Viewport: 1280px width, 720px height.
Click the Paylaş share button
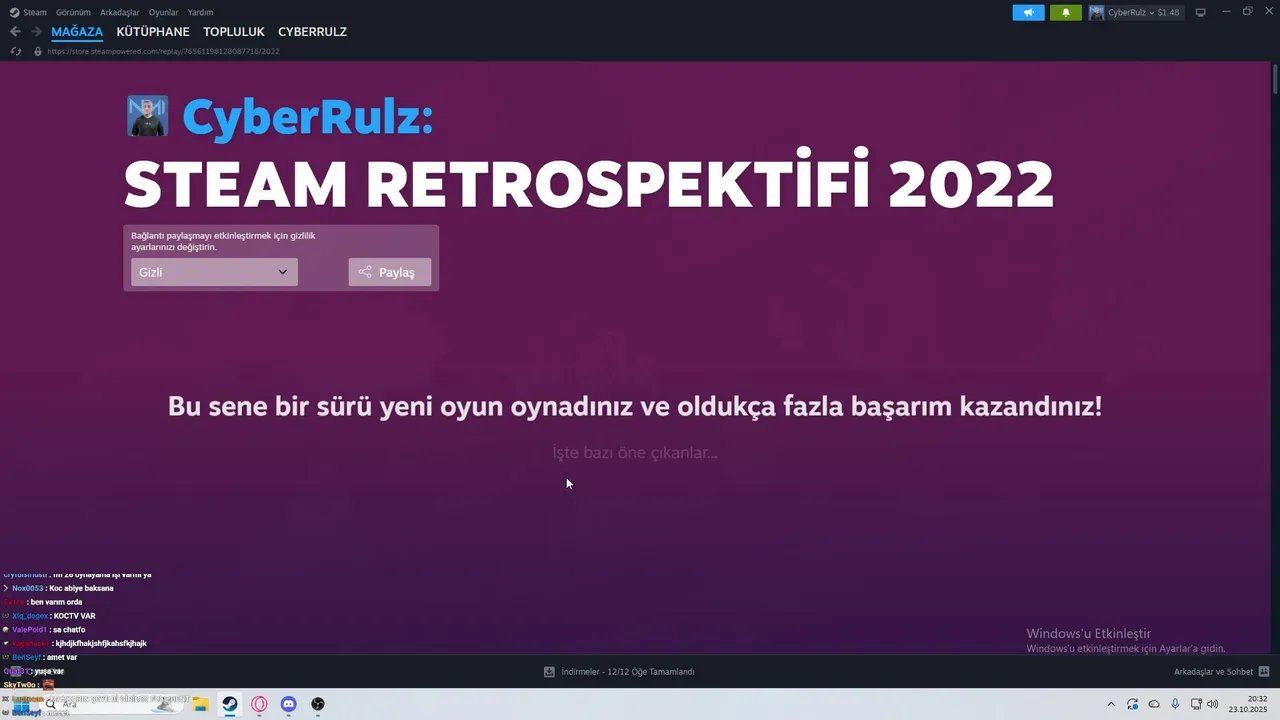coord(389,272)
